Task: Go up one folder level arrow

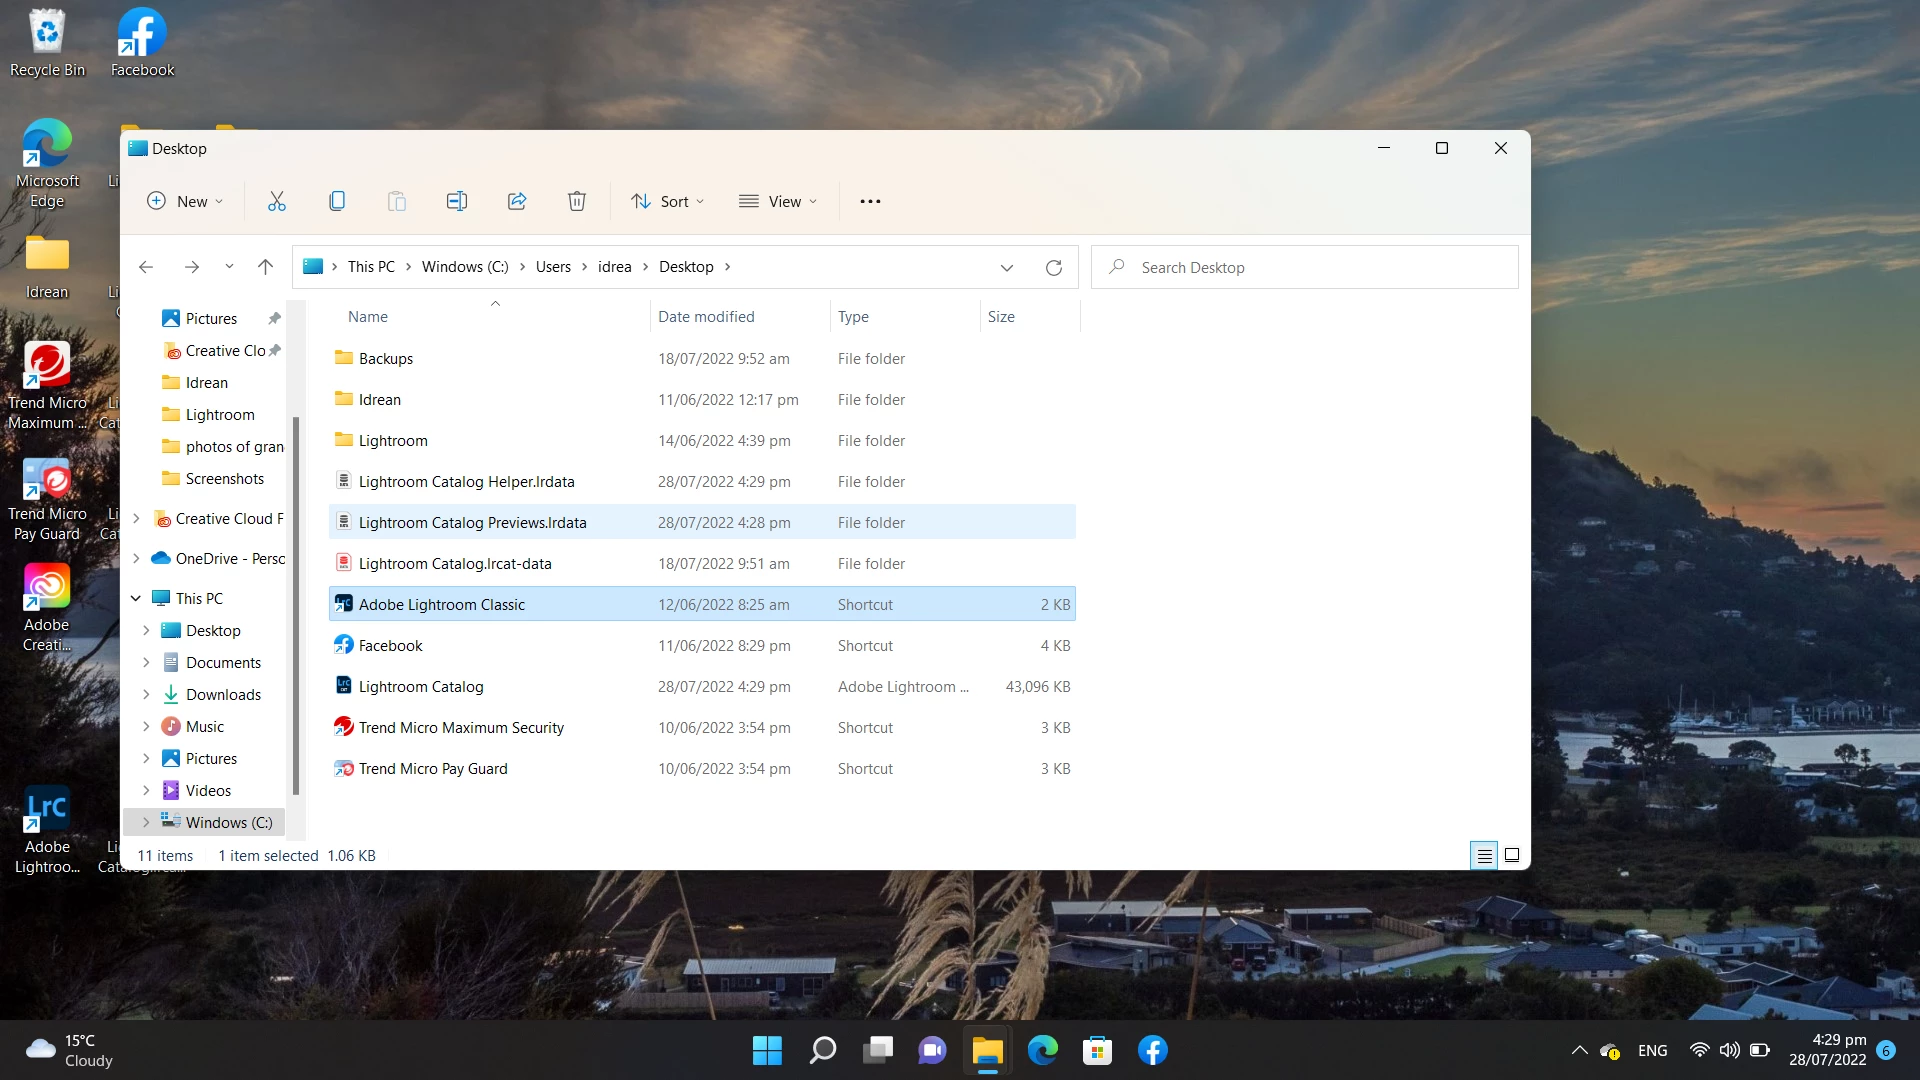Action: 265,267
